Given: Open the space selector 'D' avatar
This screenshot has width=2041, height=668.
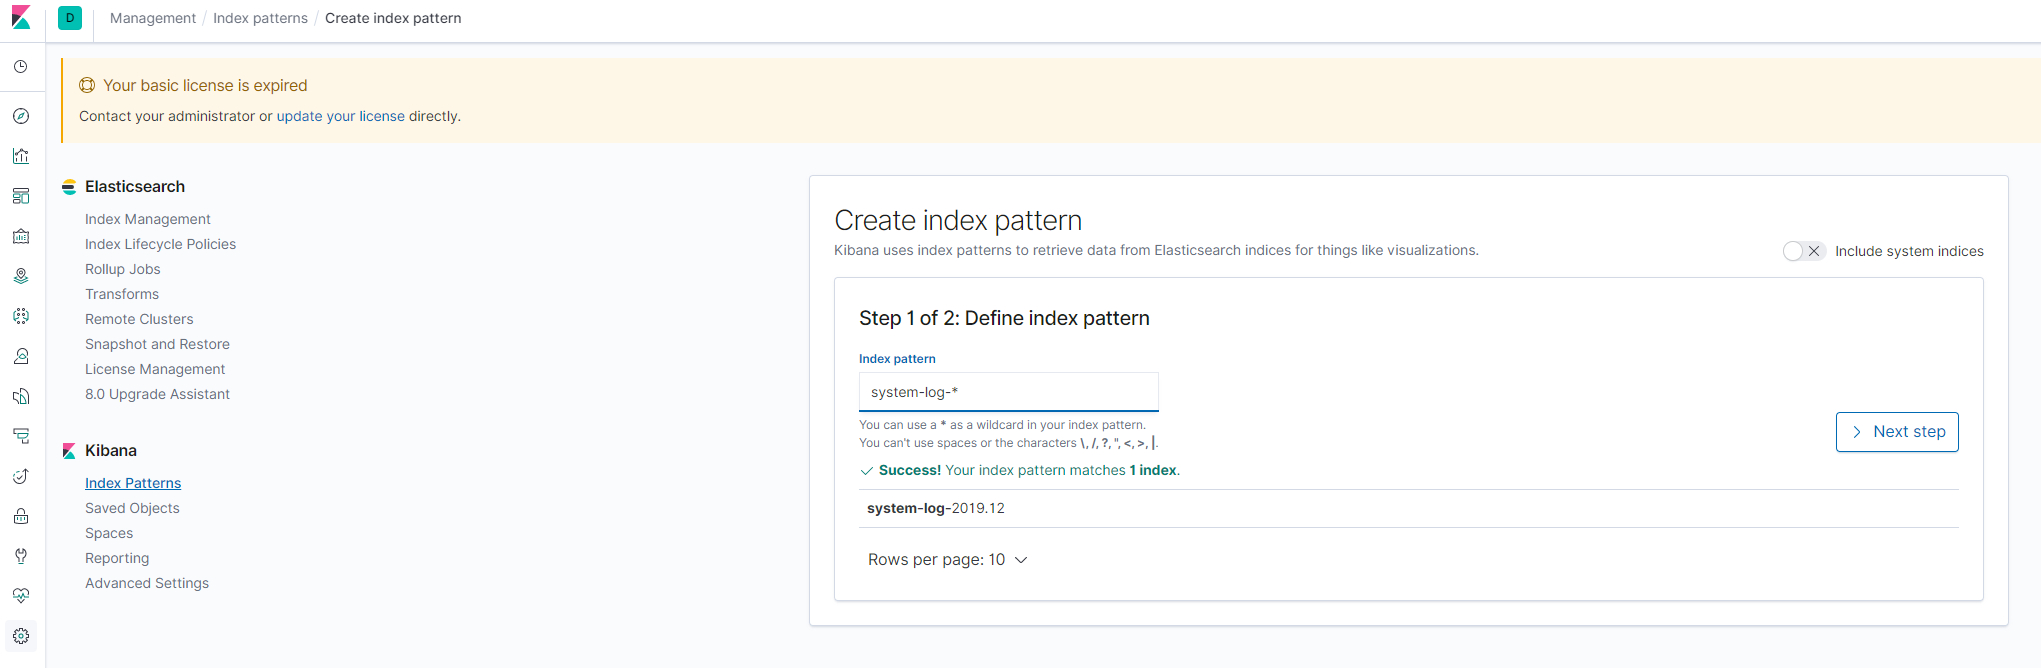Looking at the screenshot, I should click(x=70, y=18).
